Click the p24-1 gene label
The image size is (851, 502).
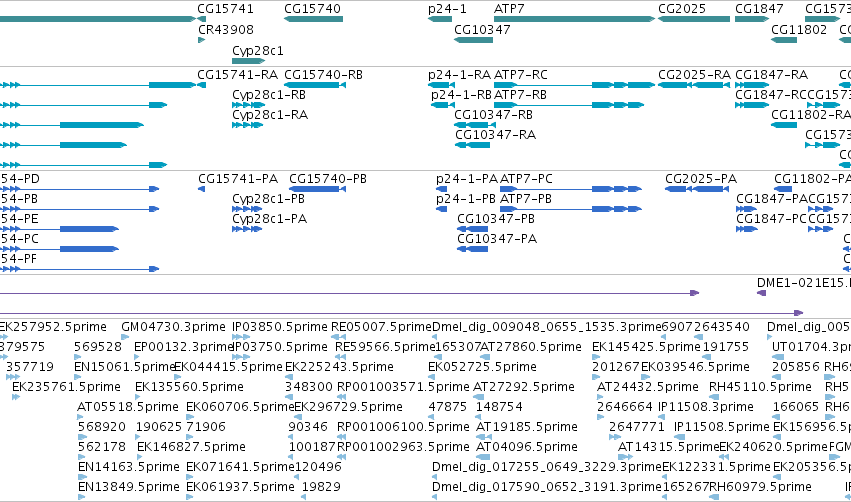pos(447,9)
